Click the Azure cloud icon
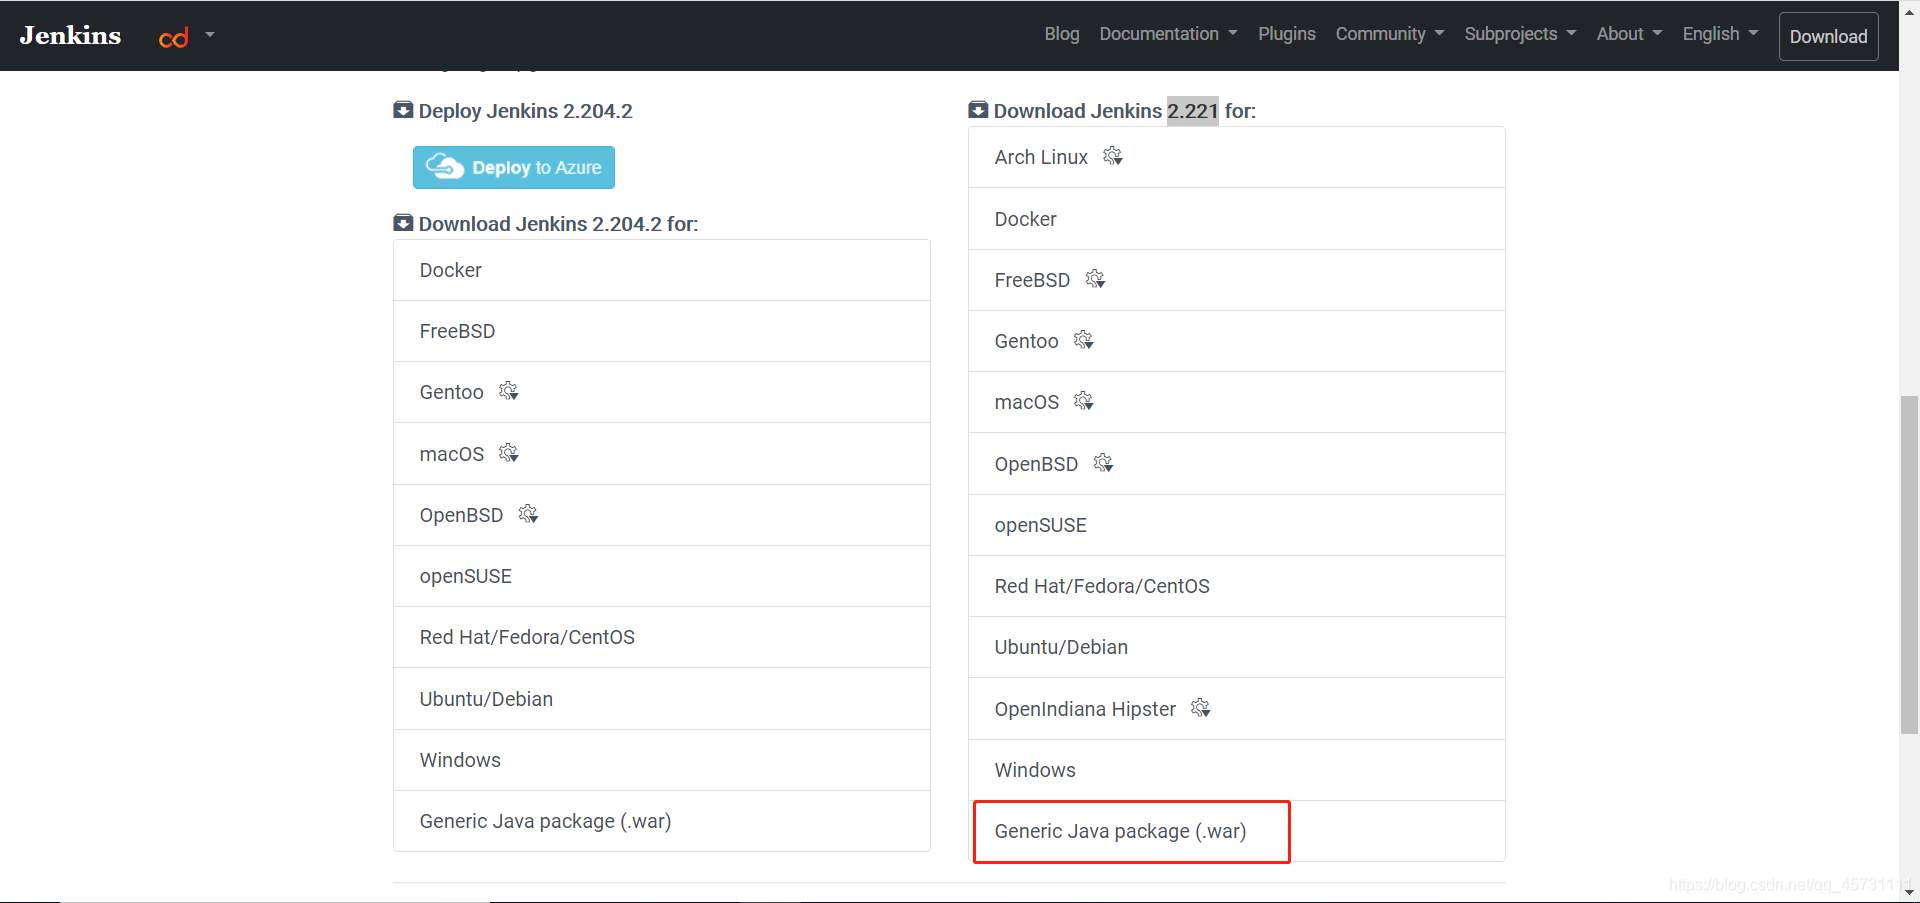 445,166
